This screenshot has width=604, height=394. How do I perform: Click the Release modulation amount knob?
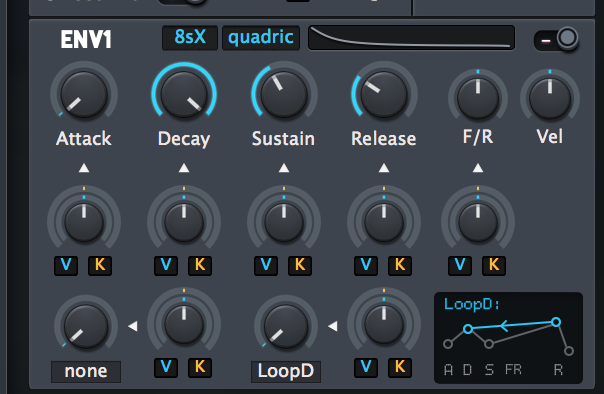[384, 221]
